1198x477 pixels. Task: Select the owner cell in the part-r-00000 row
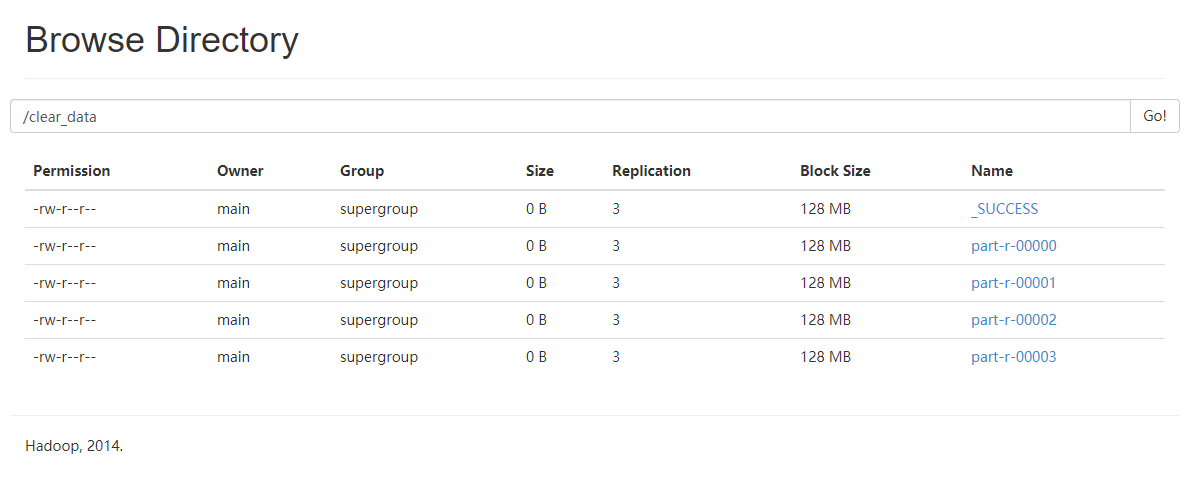(234, 246)
